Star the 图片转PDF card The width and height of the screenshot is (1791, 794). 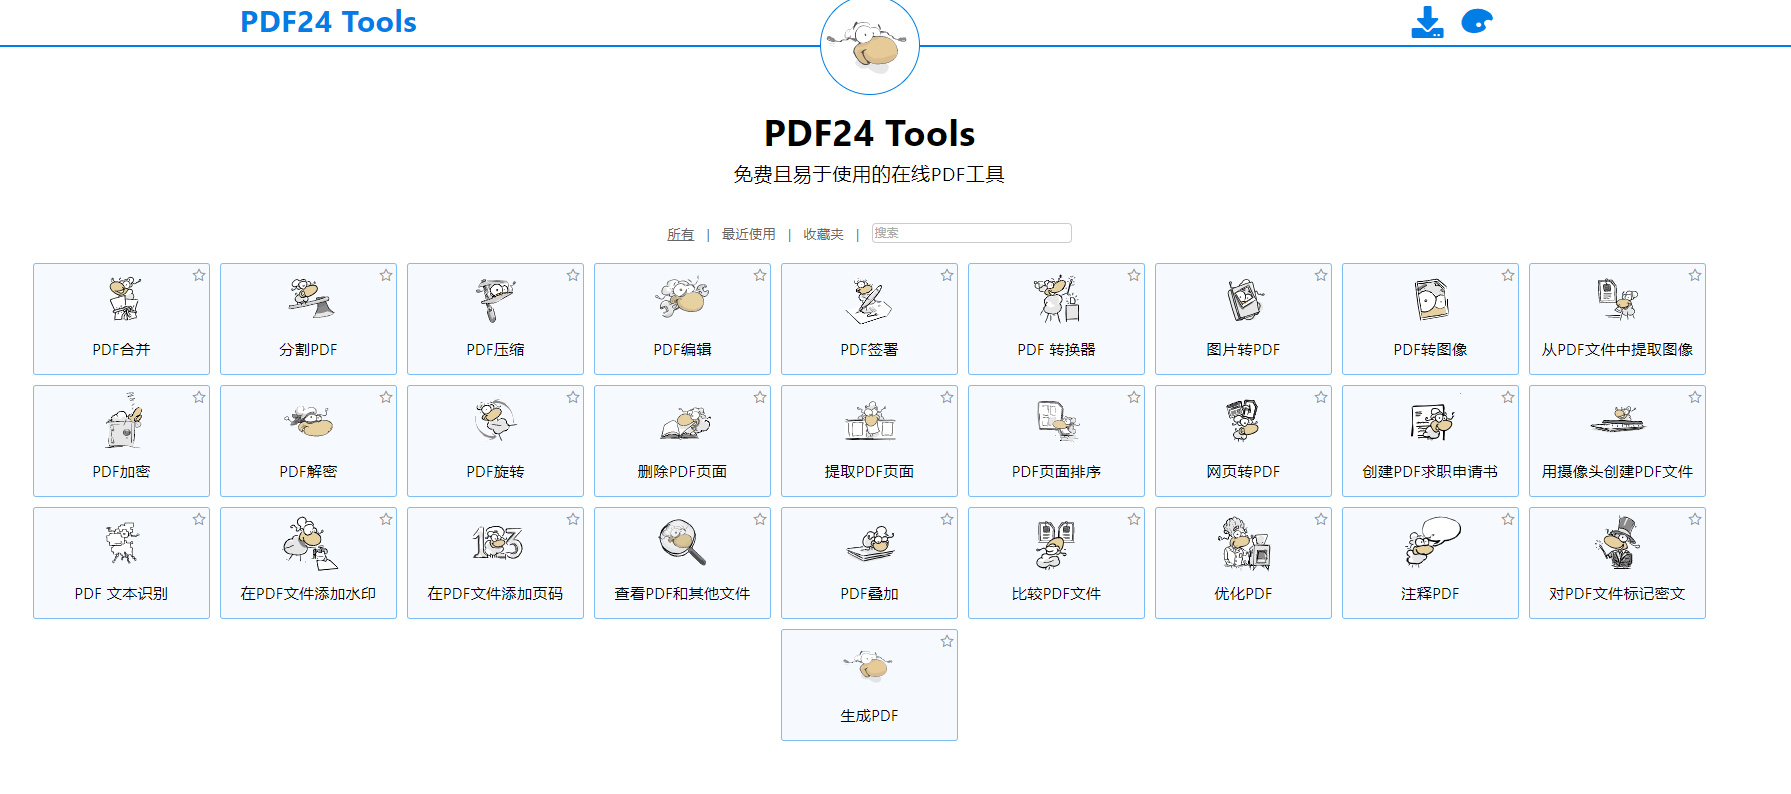1321,275
